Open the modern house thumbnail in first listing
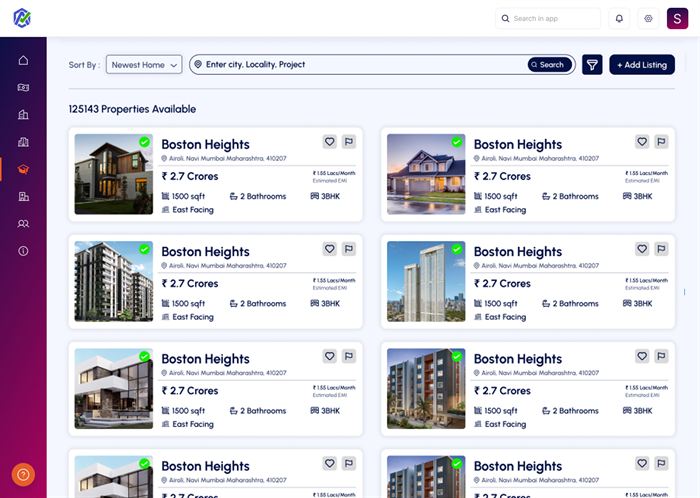The image size is (700, 498). click(x=113, y=175)
